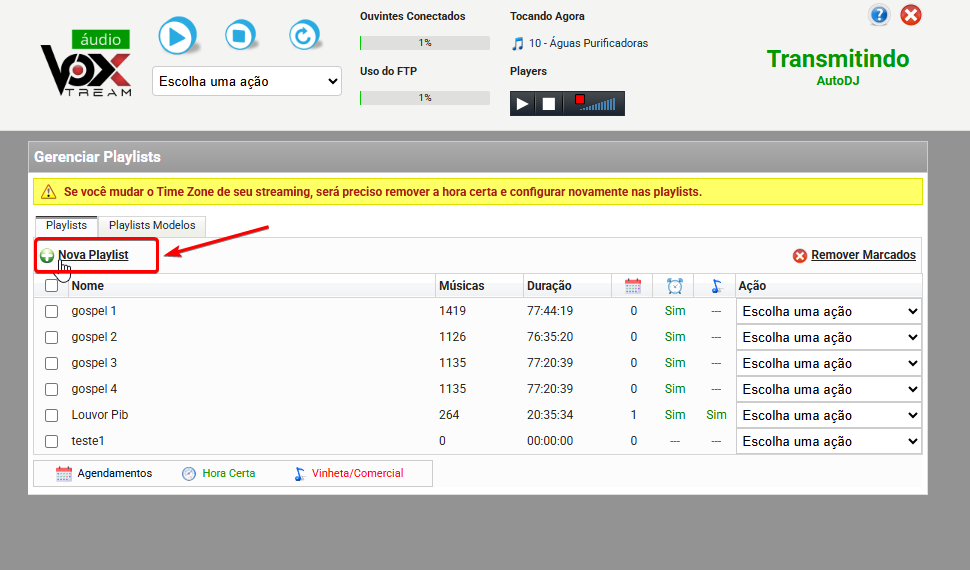Screen dimensions: 970x570
Task: Click the blue stop streaming icon
Action: (x=239, y=37)
